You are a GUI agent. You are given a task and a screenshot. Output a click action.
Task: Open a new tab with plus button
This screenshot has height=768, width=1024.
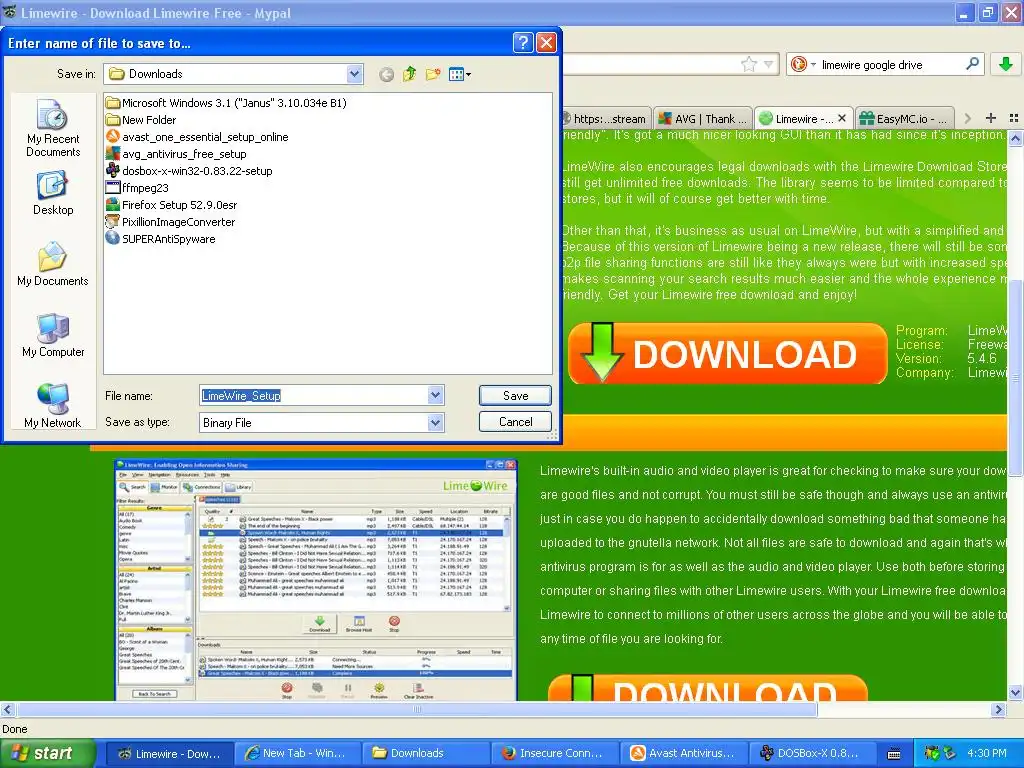tap(991, 118)
